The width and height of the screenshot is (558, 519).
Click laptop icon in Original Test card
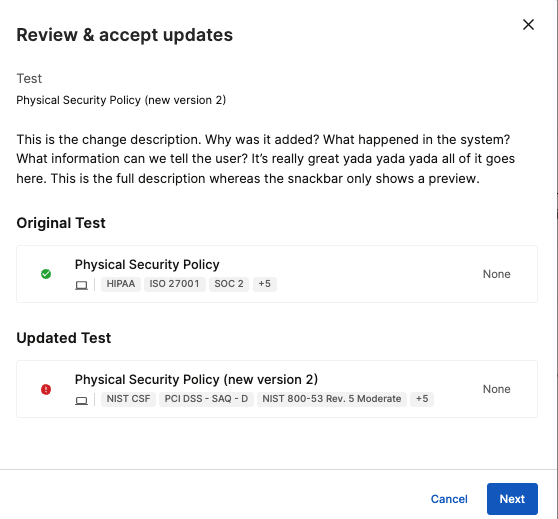tap(81, 285)
